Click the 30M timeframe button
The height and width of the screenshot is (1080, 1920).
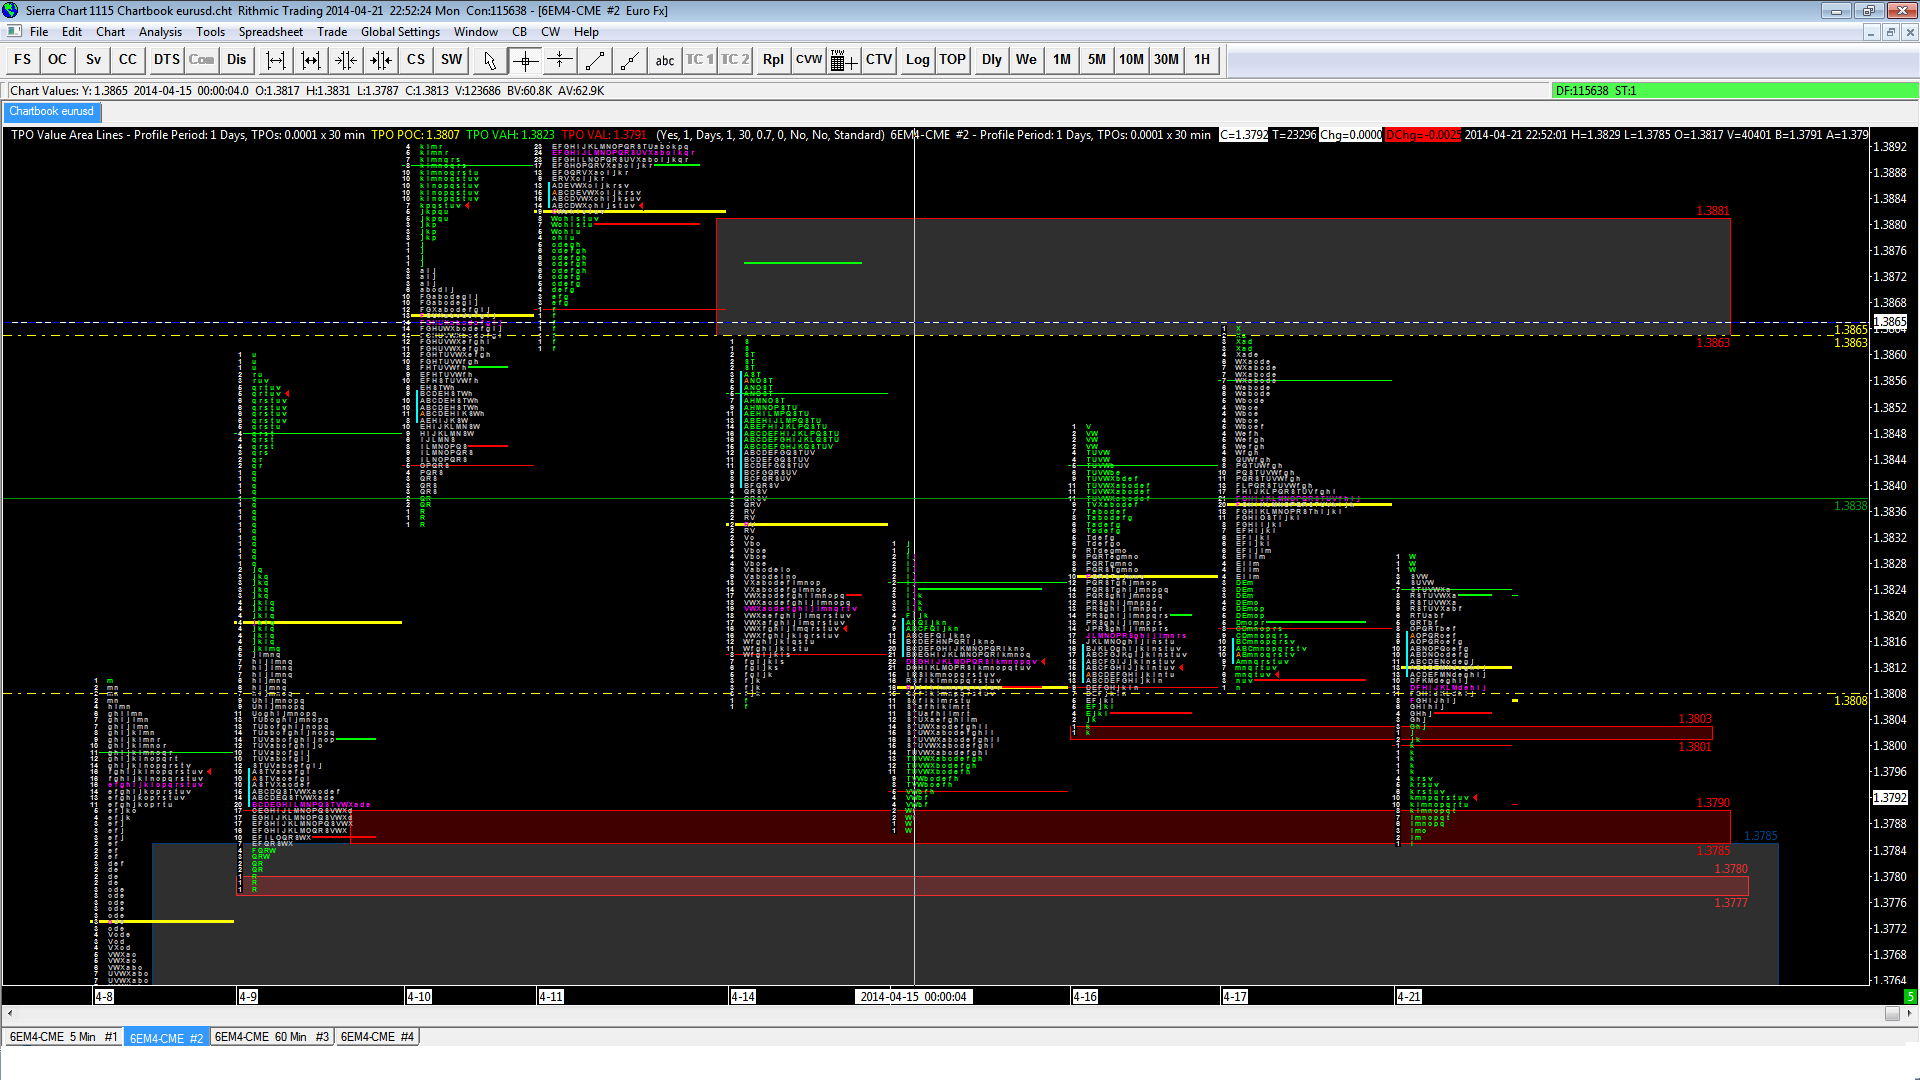[x=1166, y=60]
